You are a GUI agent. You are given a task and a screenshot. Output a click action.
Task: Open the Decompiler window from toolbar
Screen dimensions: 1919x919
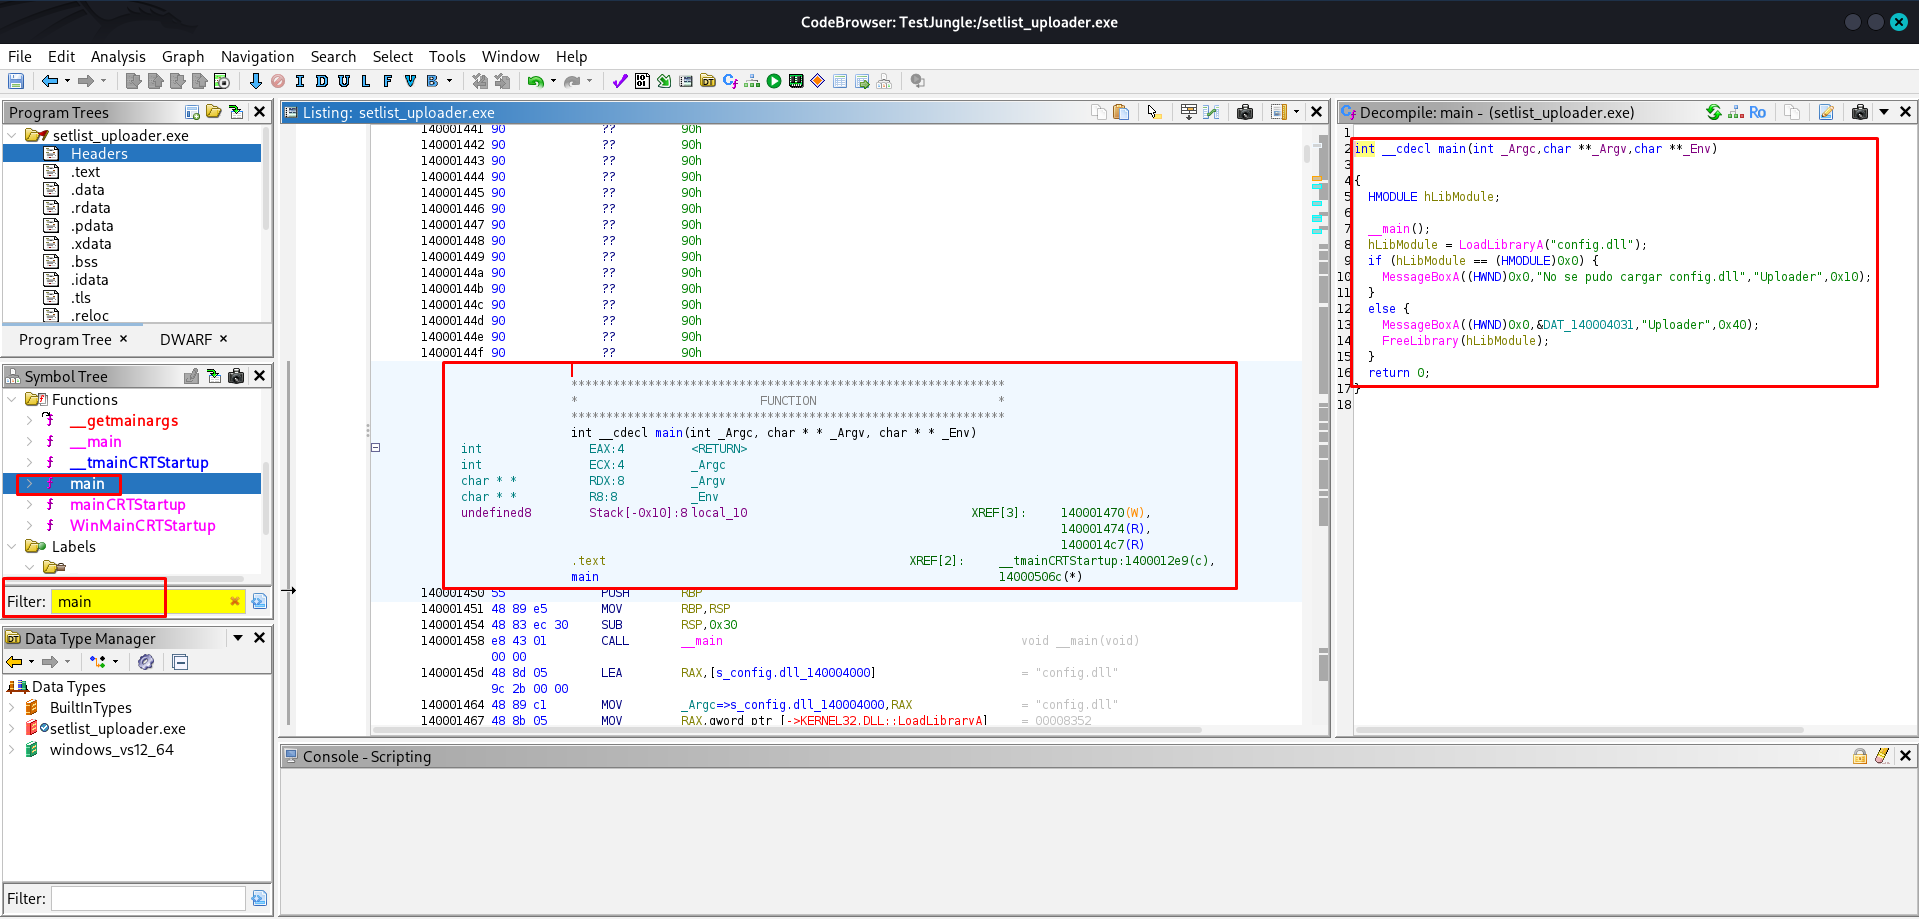point(730,81)
